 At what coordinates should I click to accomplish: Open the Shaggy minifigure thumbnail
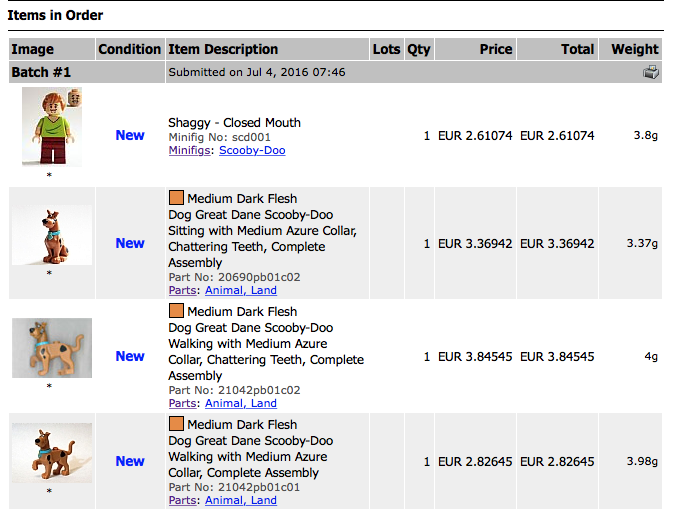coord(52,127)
